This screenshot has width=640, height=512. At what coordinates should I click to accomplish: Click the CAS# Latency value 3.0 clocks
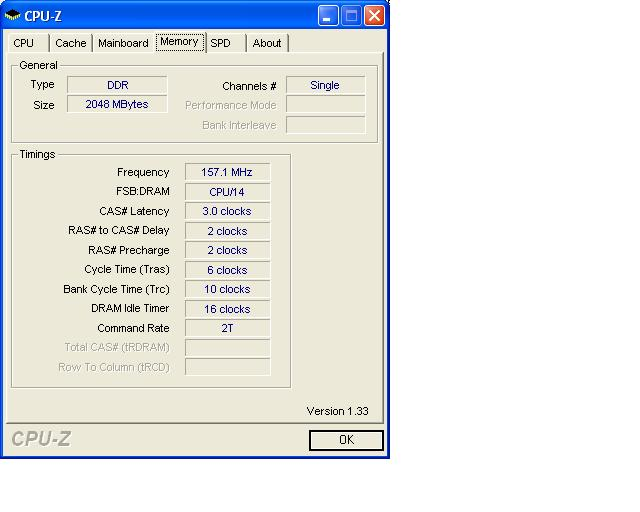[227, 211]
